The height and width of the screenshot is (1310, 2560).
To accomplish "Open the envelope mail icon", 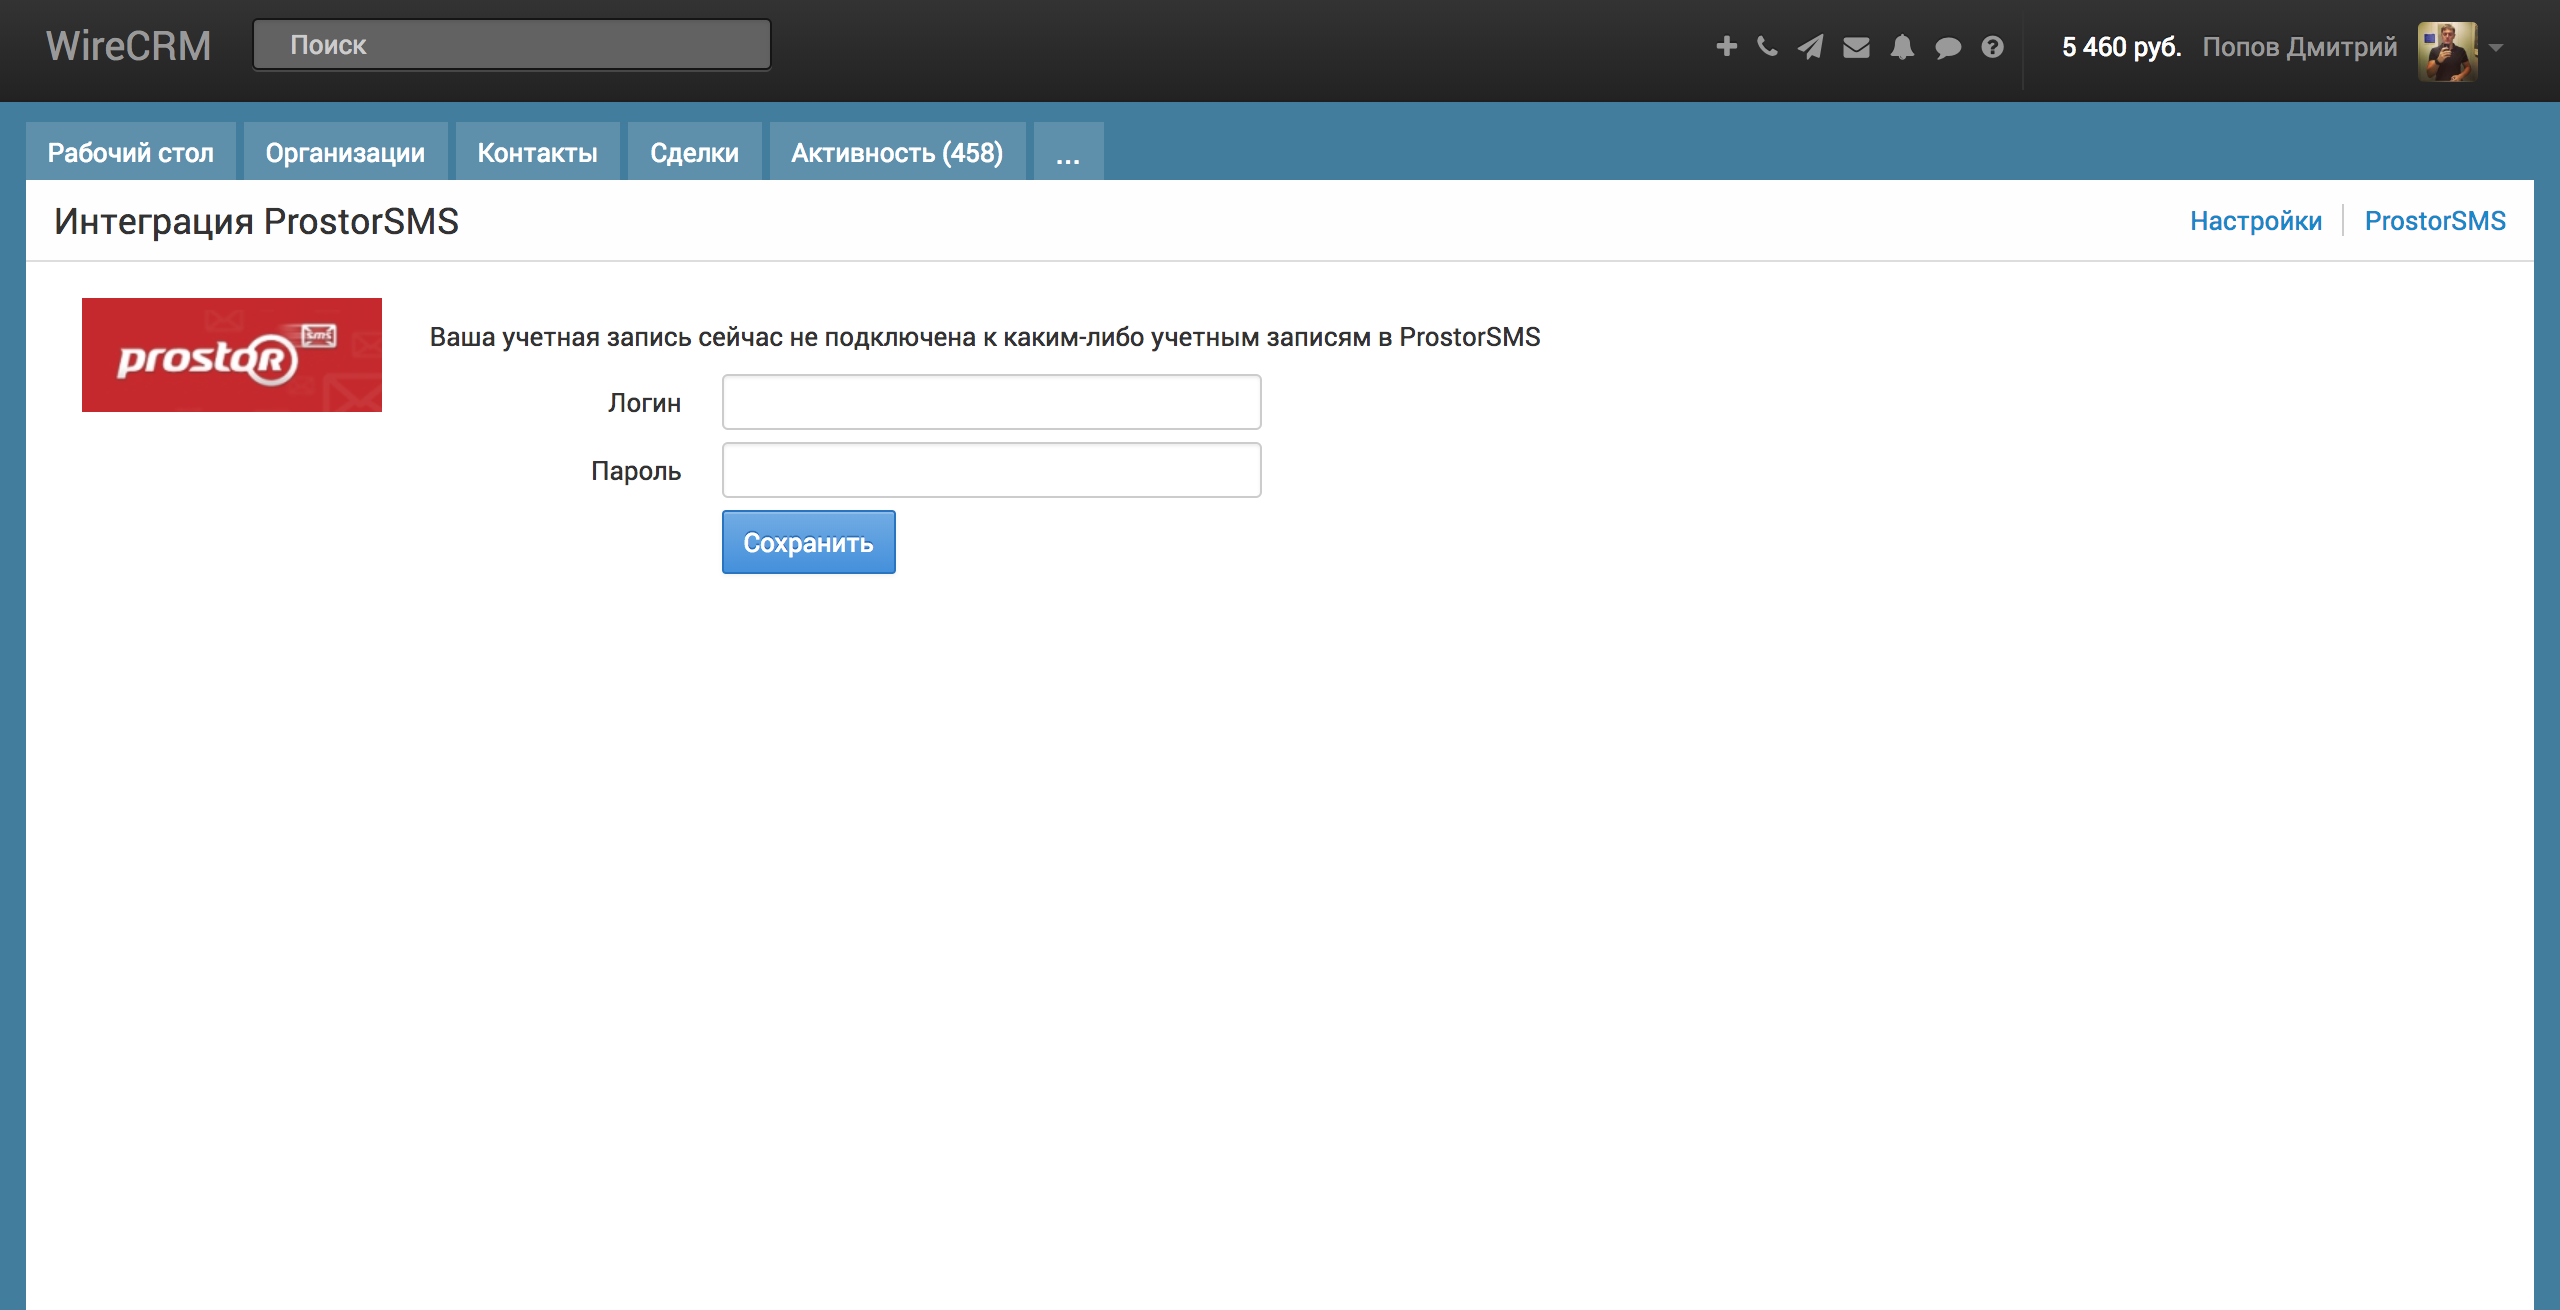I will tap(1856, 47).
